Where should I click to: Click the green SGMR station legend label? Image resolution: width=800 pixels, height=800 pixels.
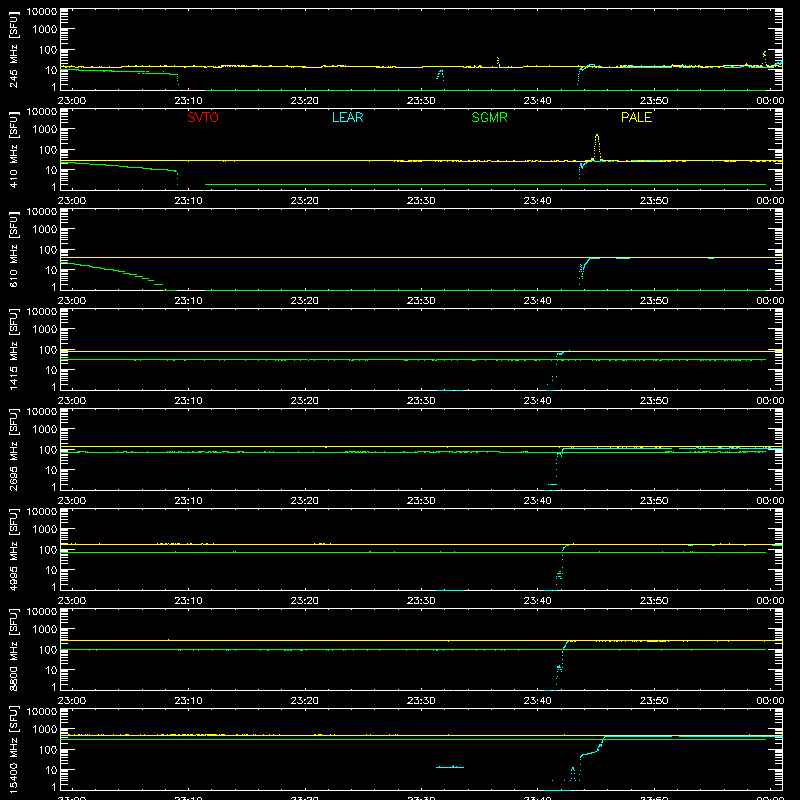[x=489, y=117]
